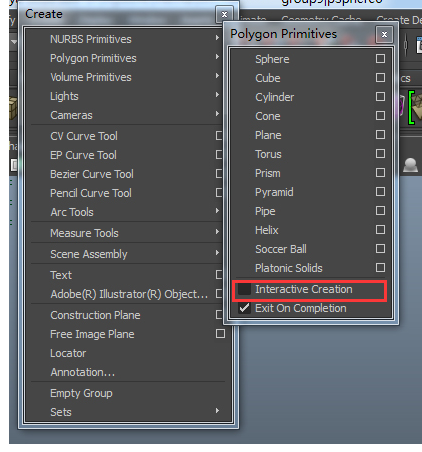Image resolution: width=422 pixels, height=452 pixels.
Task: Open Adobe Illustrator Object option box
Action: click(x=219, y=294)
